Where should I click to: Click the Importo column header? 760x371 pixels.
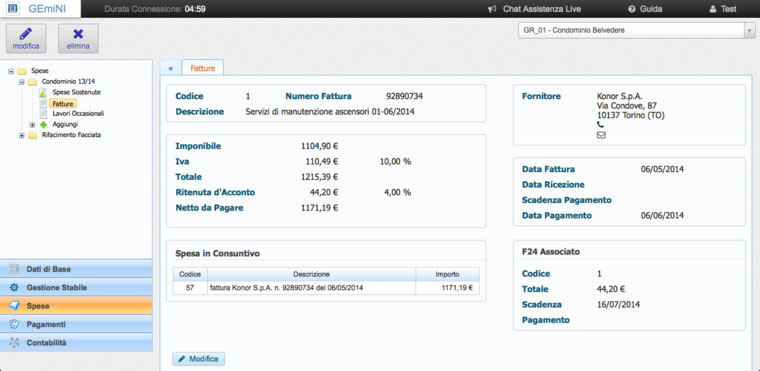(x=447, y=274)
